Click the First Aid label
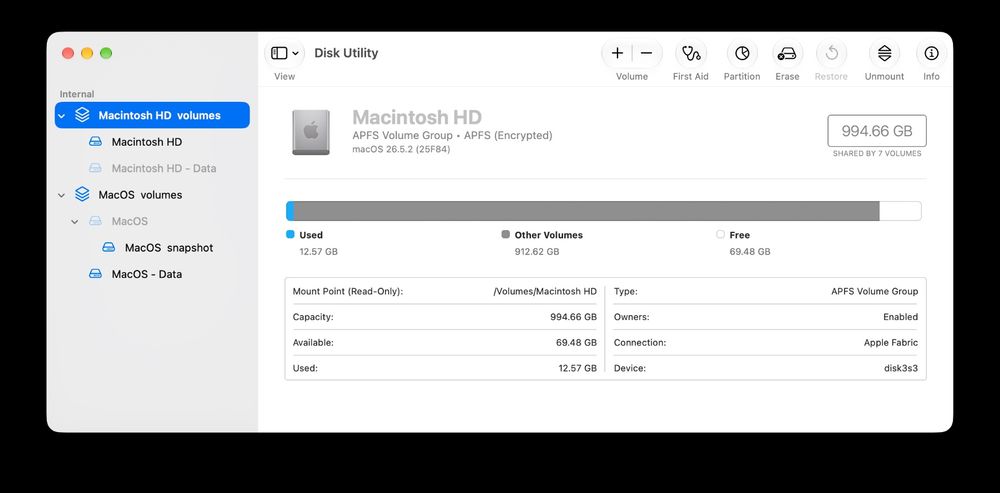 (x=691, y=77)
